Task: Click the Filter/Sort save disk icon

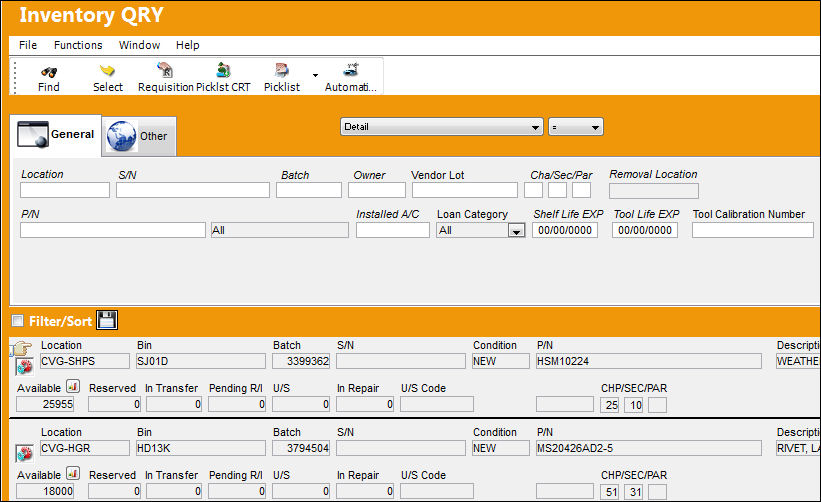Action: (107, 320)
